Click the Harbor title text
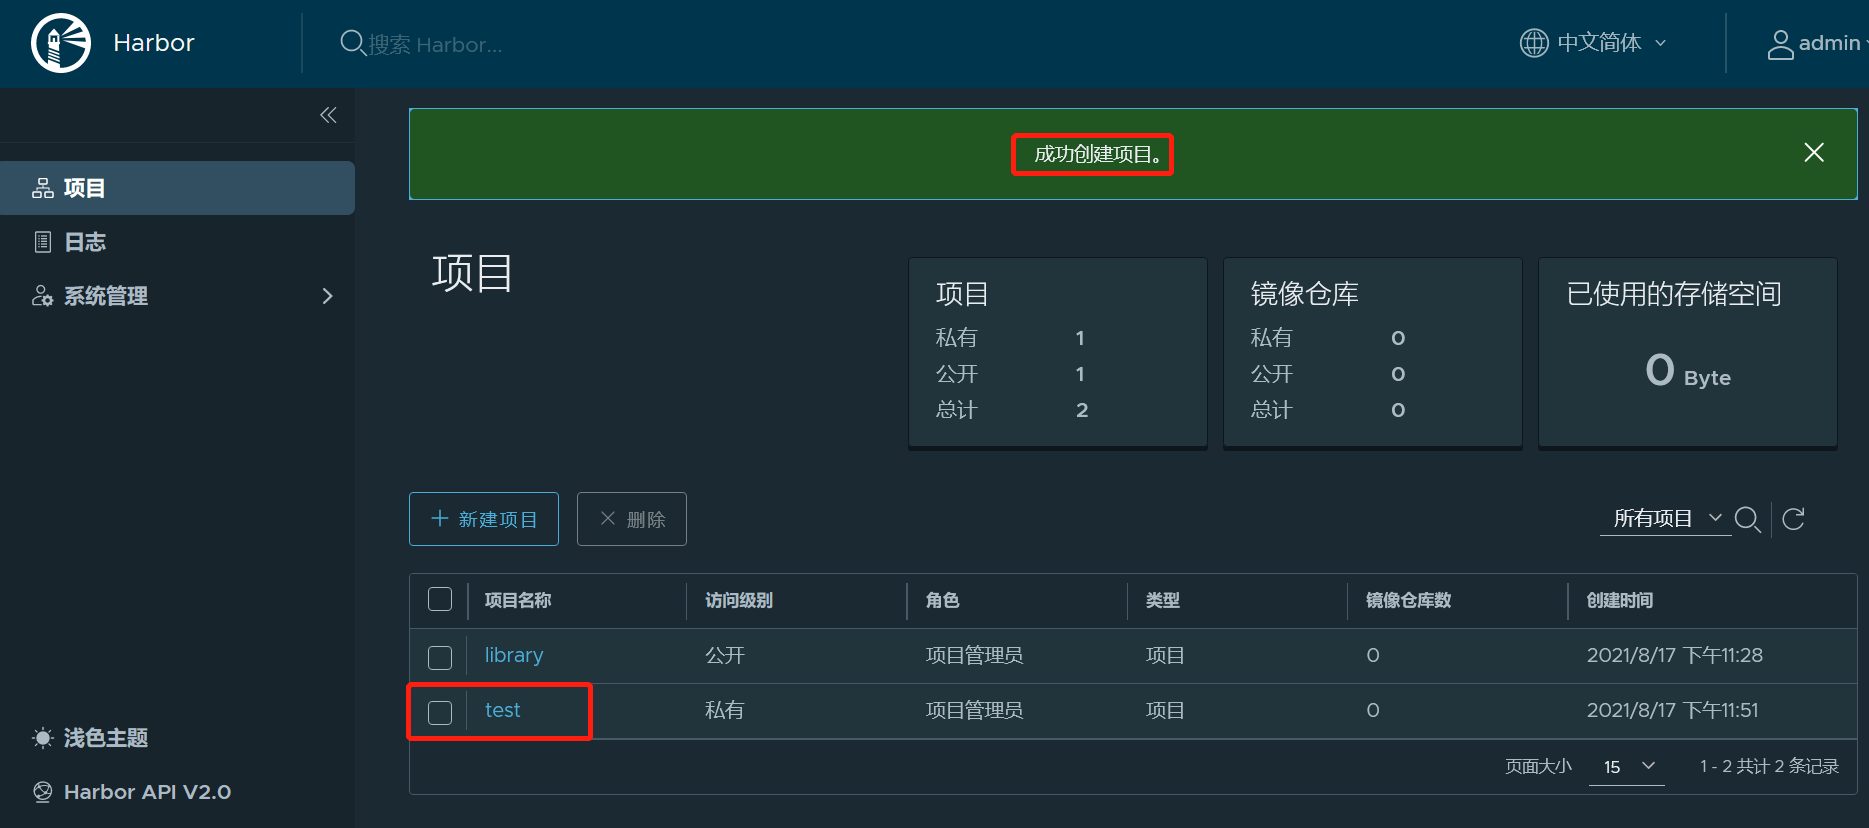 154,43
